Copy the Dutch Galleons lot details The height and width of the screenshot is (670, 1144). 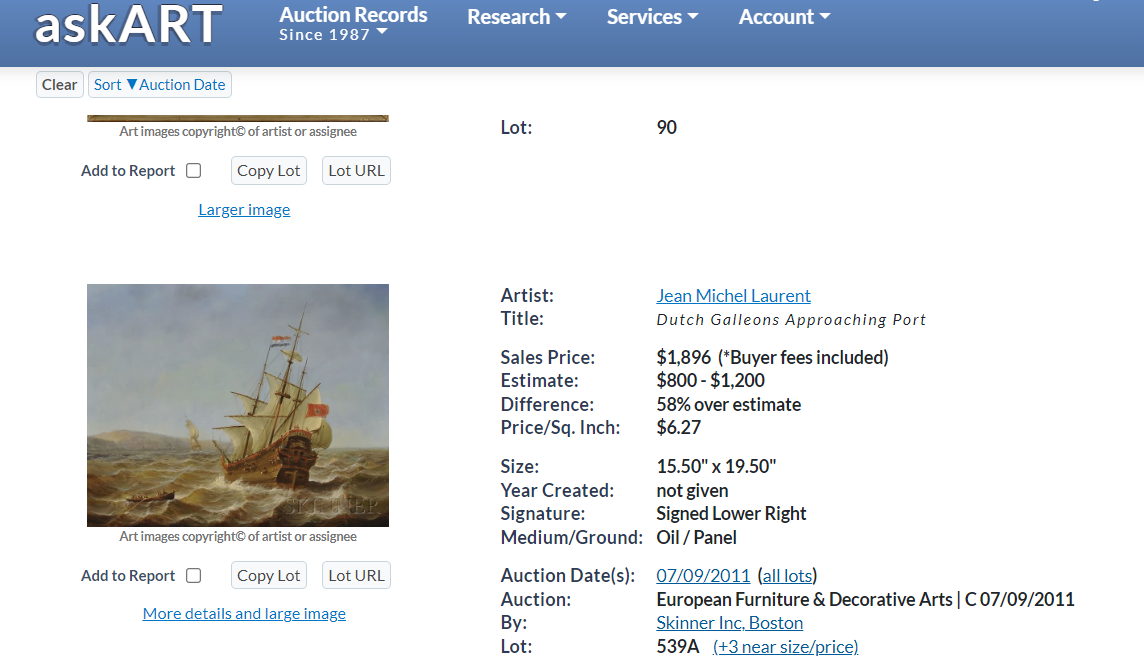(x=268, y=575)
